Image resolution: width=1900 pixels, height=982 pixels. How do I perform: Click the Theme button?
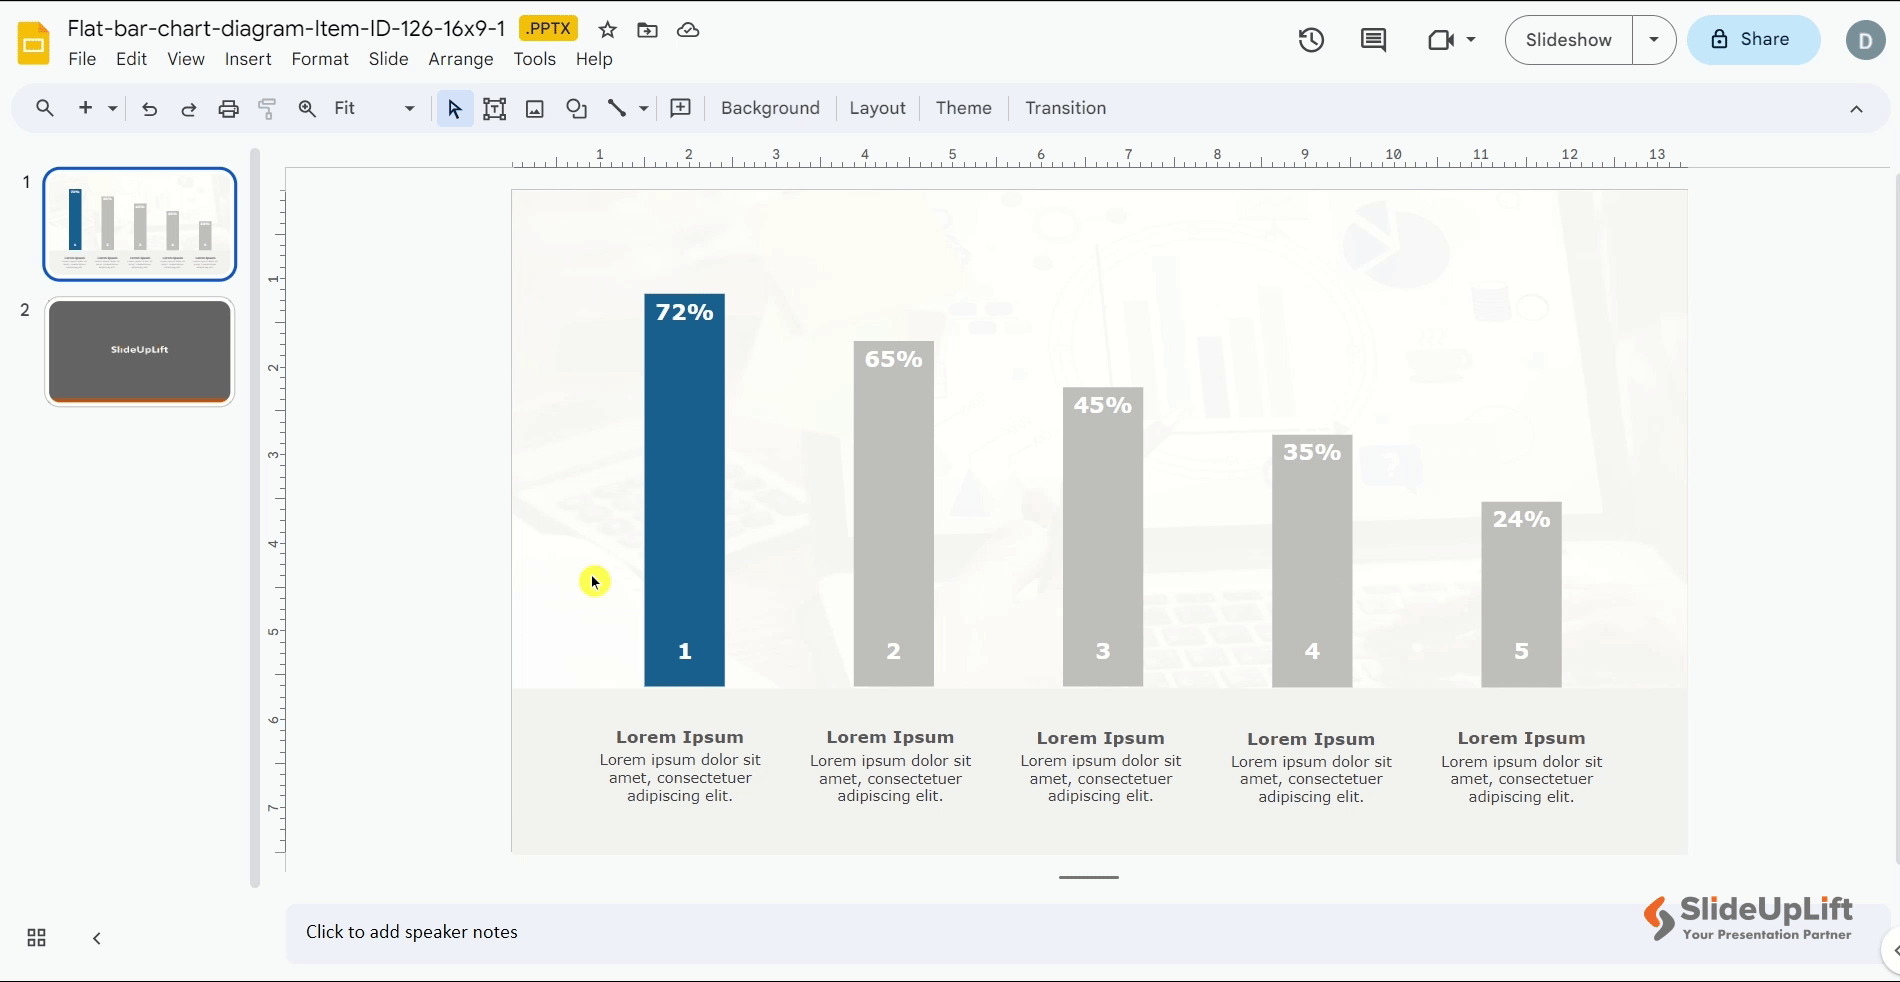pos(963,108)
